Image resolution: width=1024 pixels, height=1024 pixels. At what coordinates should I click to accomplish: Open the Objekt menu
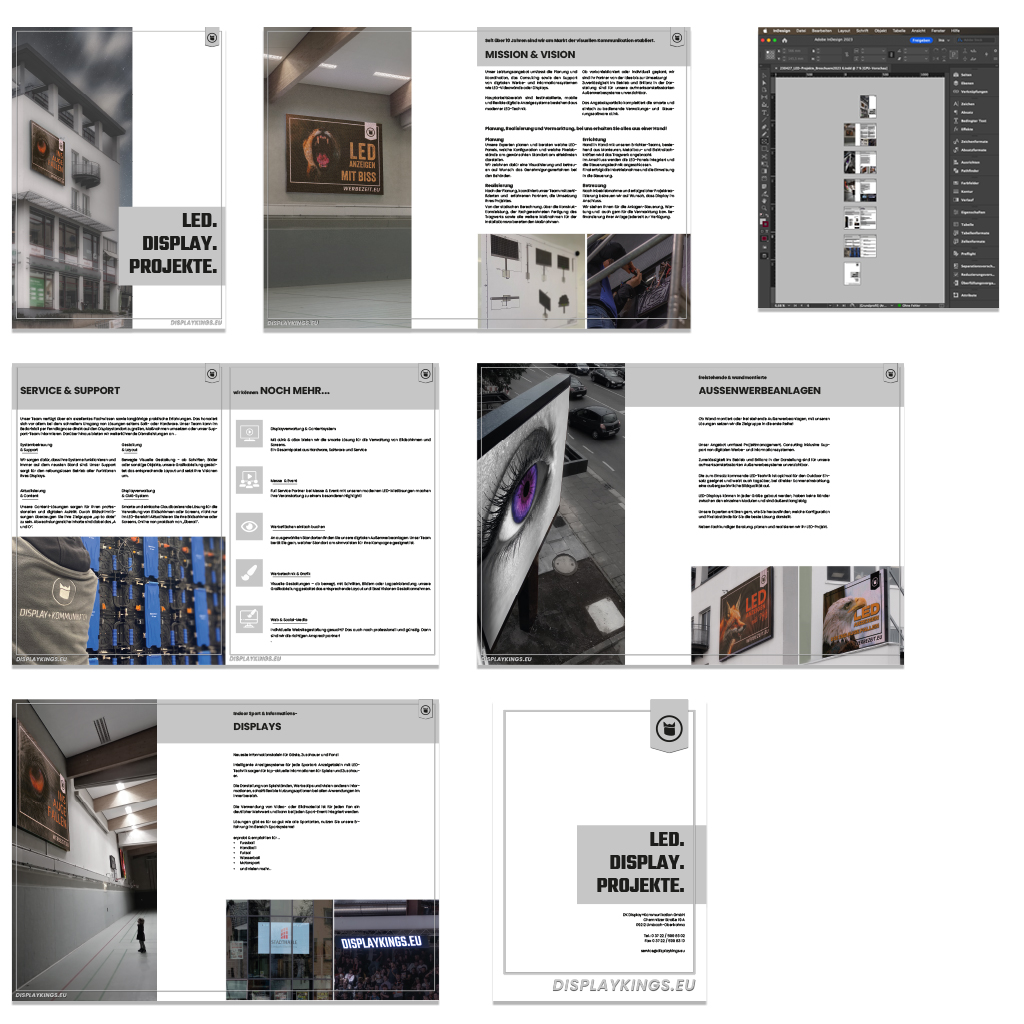point(880,31)
